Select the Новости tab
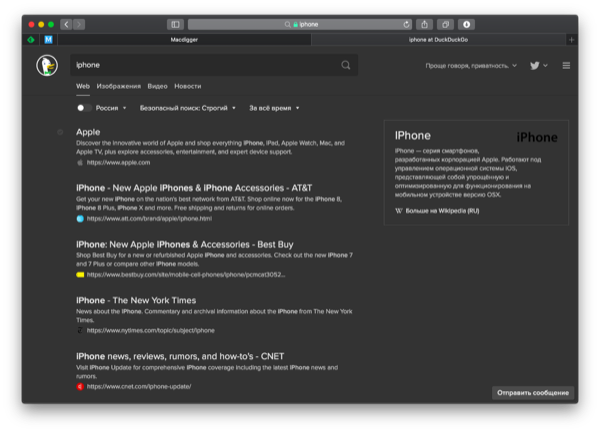This screenshot has height=432, width=600. tap(188, 86)
